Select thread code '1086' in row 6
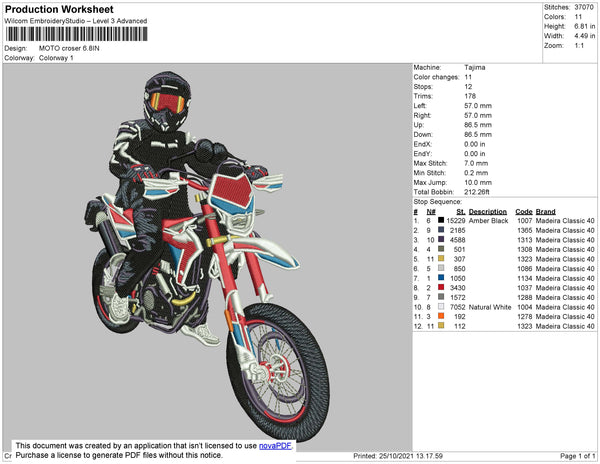 (x=525, y=269)
